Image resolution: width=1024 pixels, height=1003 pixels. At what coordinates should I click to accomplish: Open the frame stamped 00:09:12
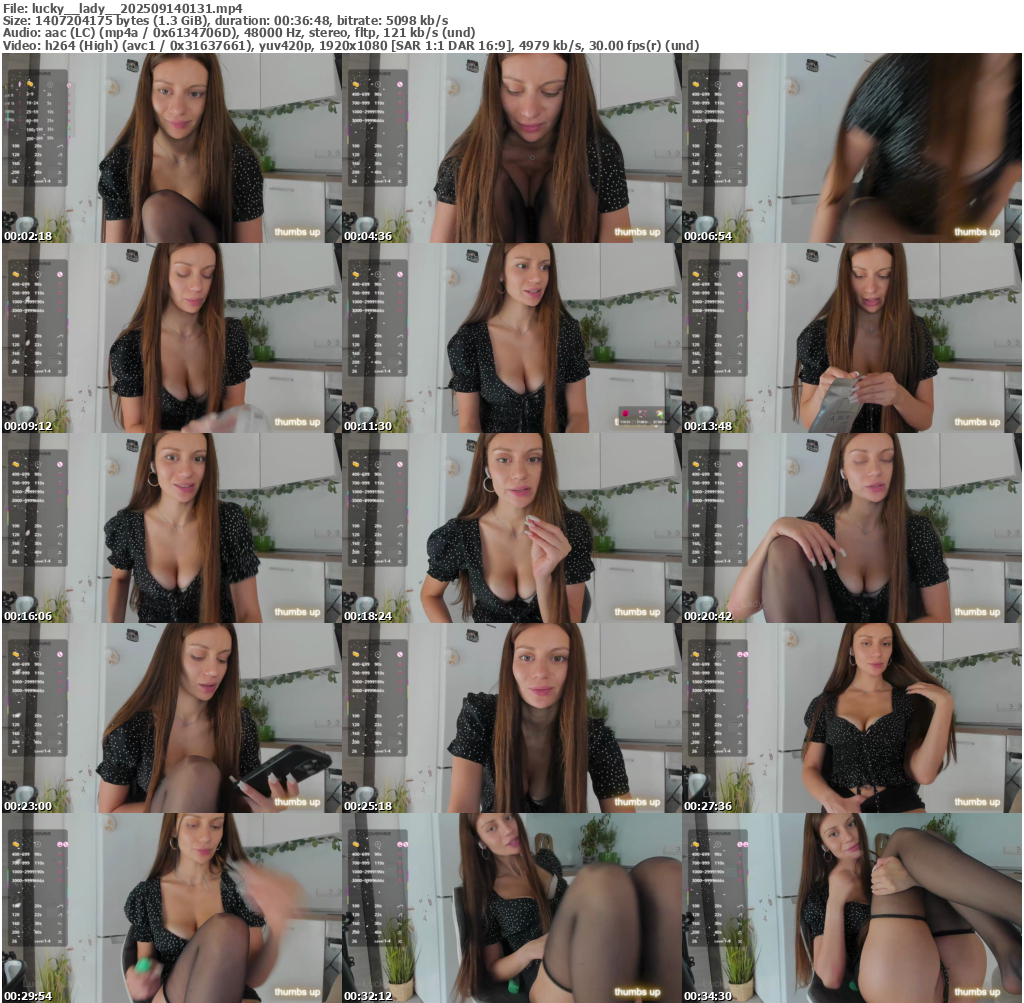coord(172,338)
